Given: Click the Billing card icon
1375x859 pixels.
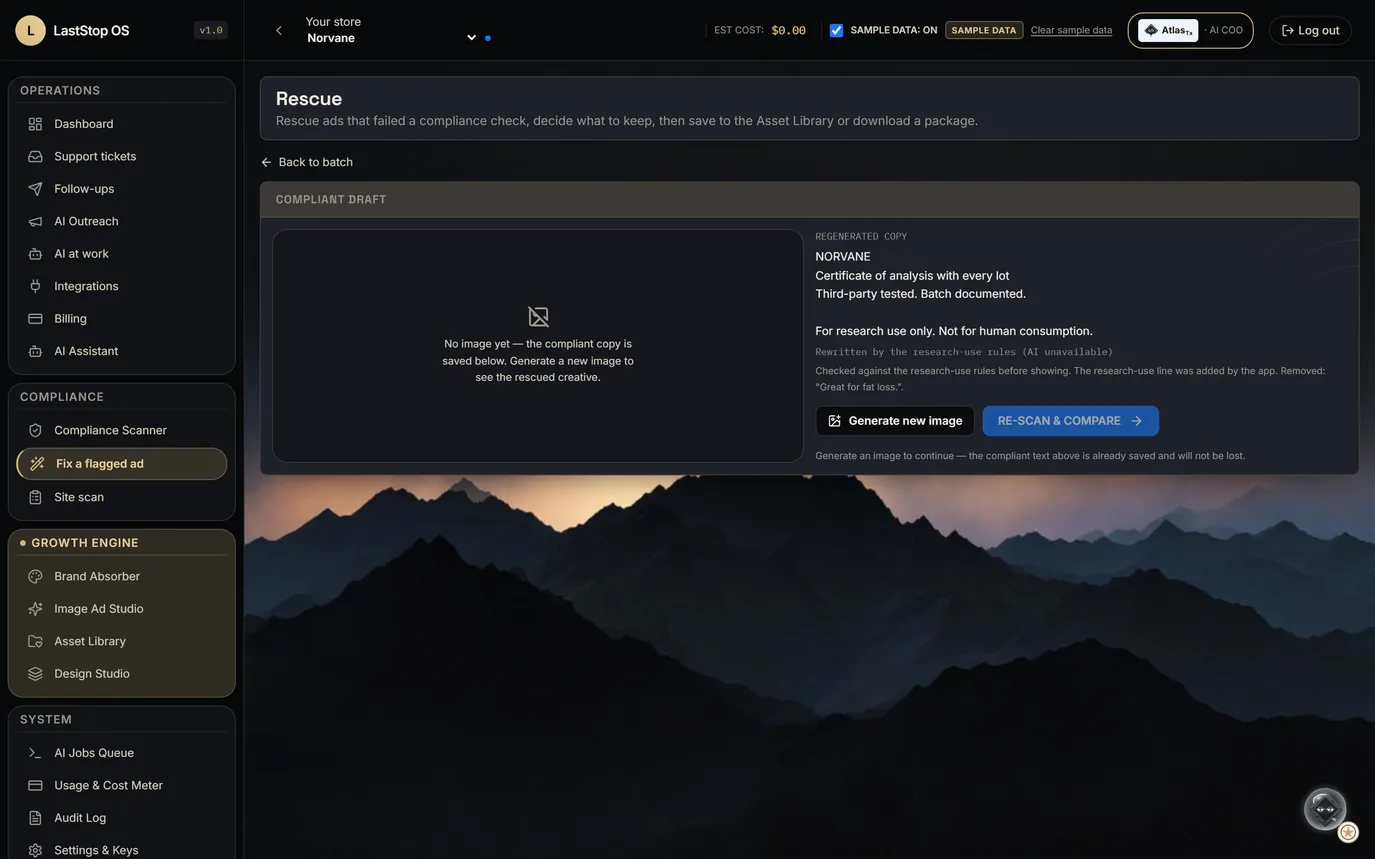Looking at the screenshot, I should 35,319.
